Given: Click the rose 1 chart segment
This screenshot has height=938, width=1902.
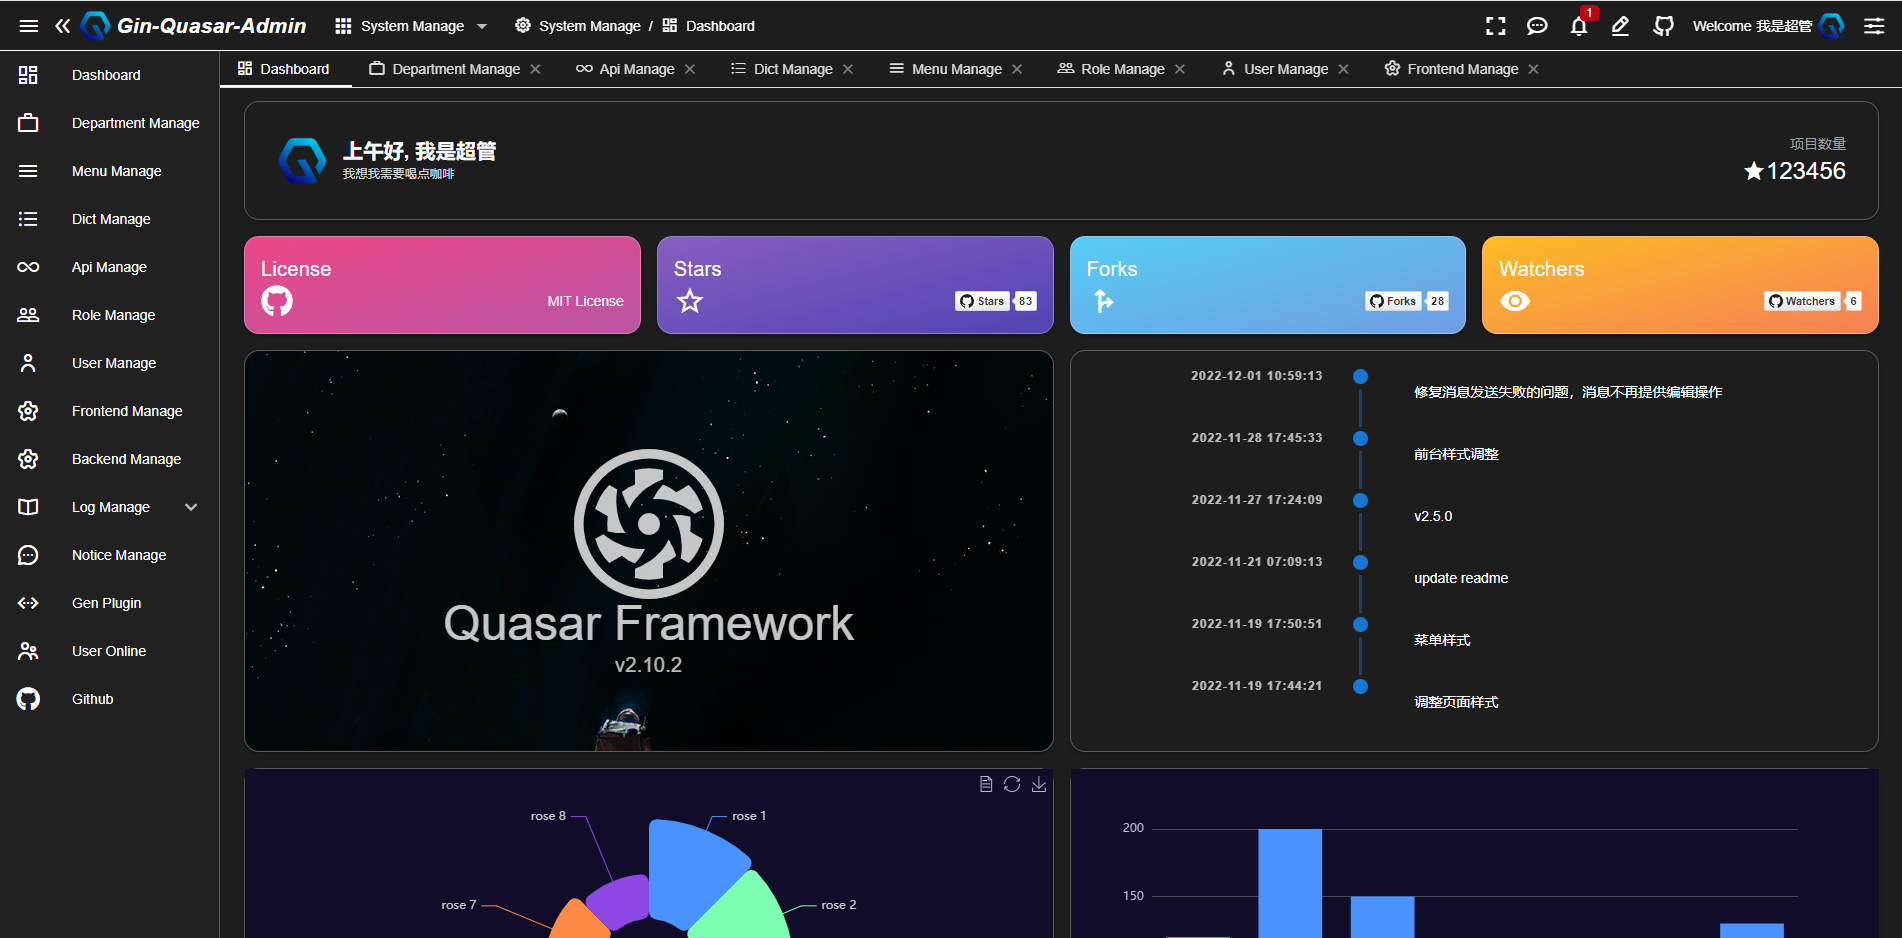Looking at the screenshot, I should [x=697, y=870].
